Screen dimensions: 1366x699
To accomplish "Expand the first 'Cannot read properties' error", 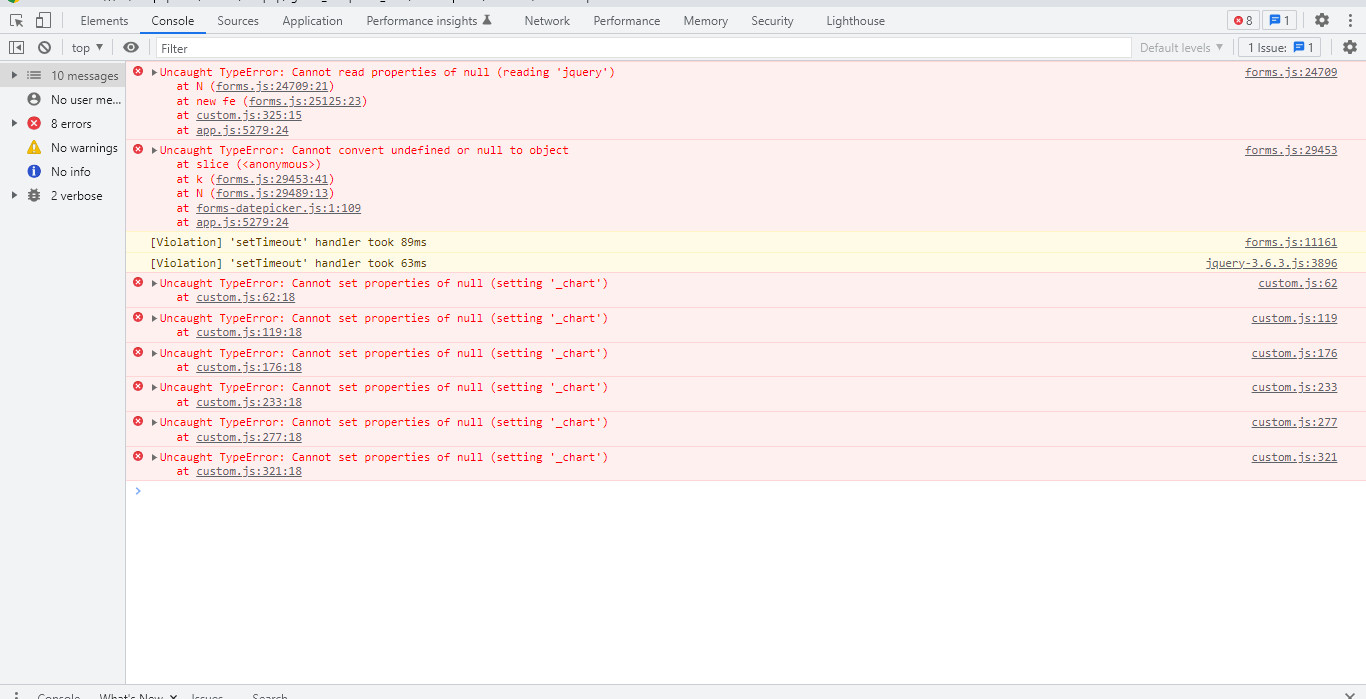I will pyautogui.click(x=152, y=71).
